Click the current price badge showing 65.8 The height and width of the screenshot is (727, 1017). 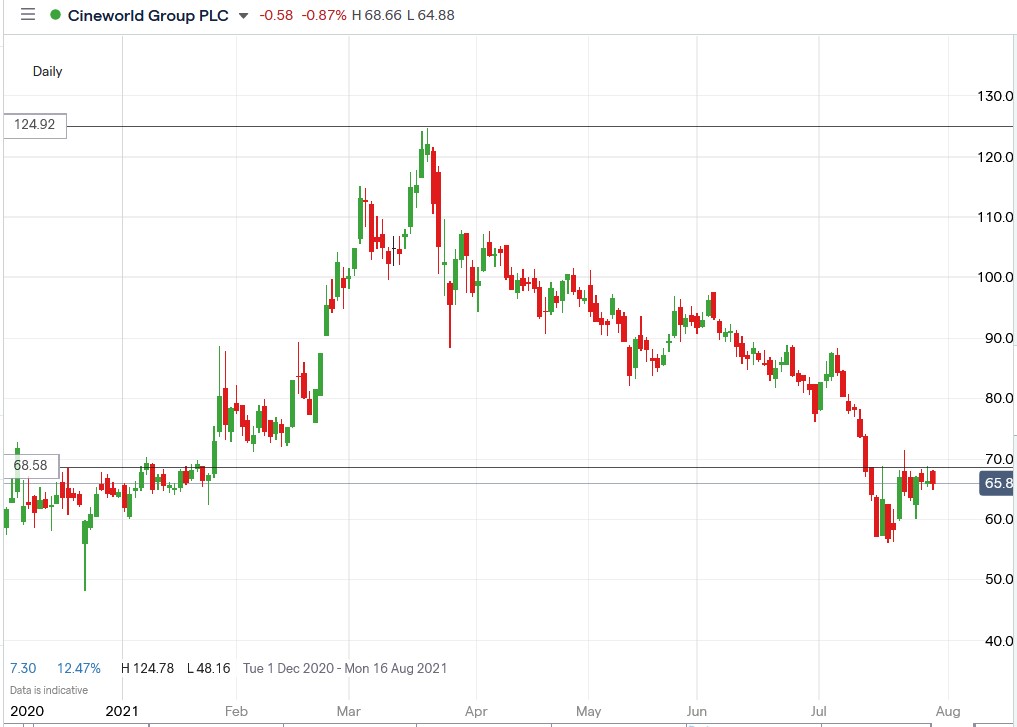tap(994, 483)
